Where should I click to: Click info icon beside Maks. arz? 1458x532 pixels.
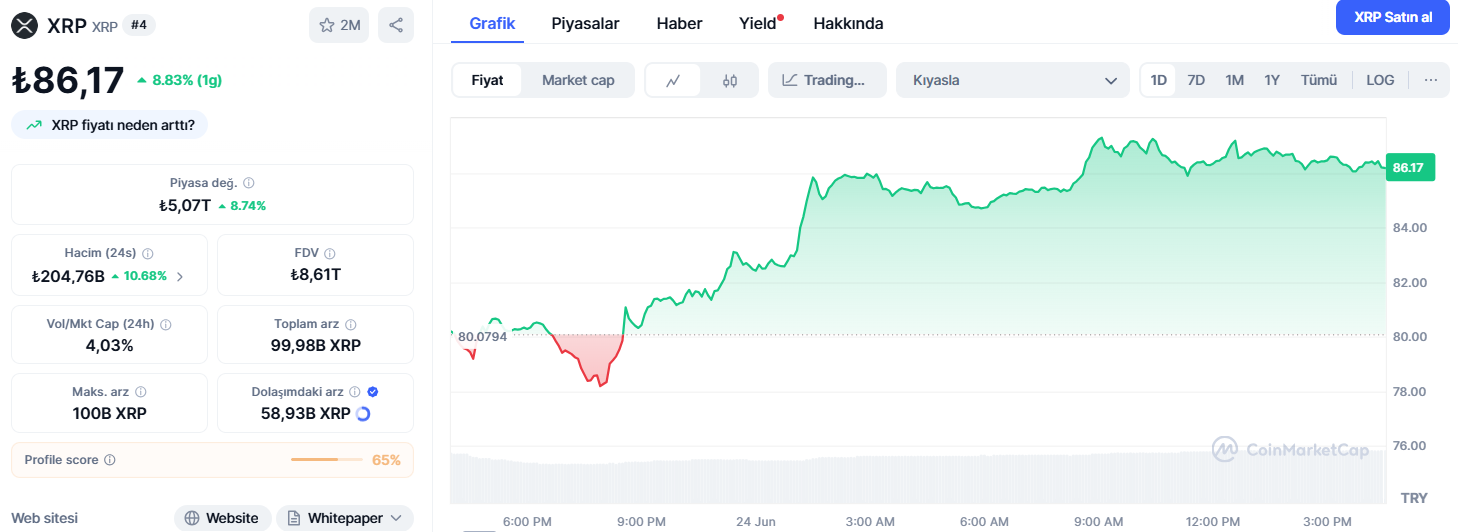141,392
